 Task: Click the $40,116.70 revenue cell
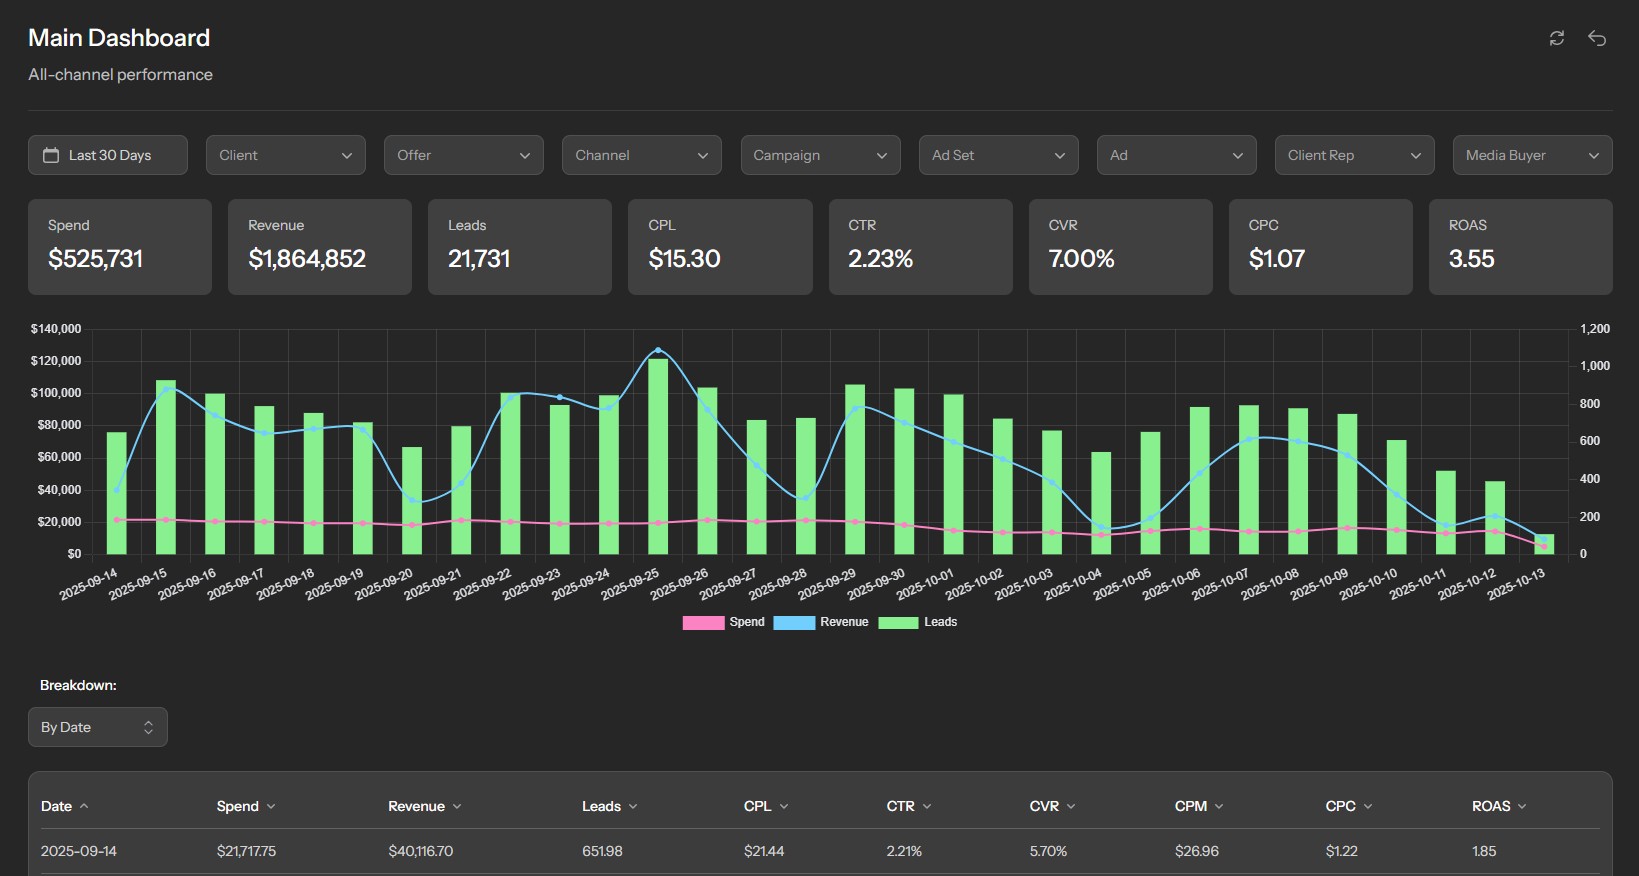[x=421, y=851]
